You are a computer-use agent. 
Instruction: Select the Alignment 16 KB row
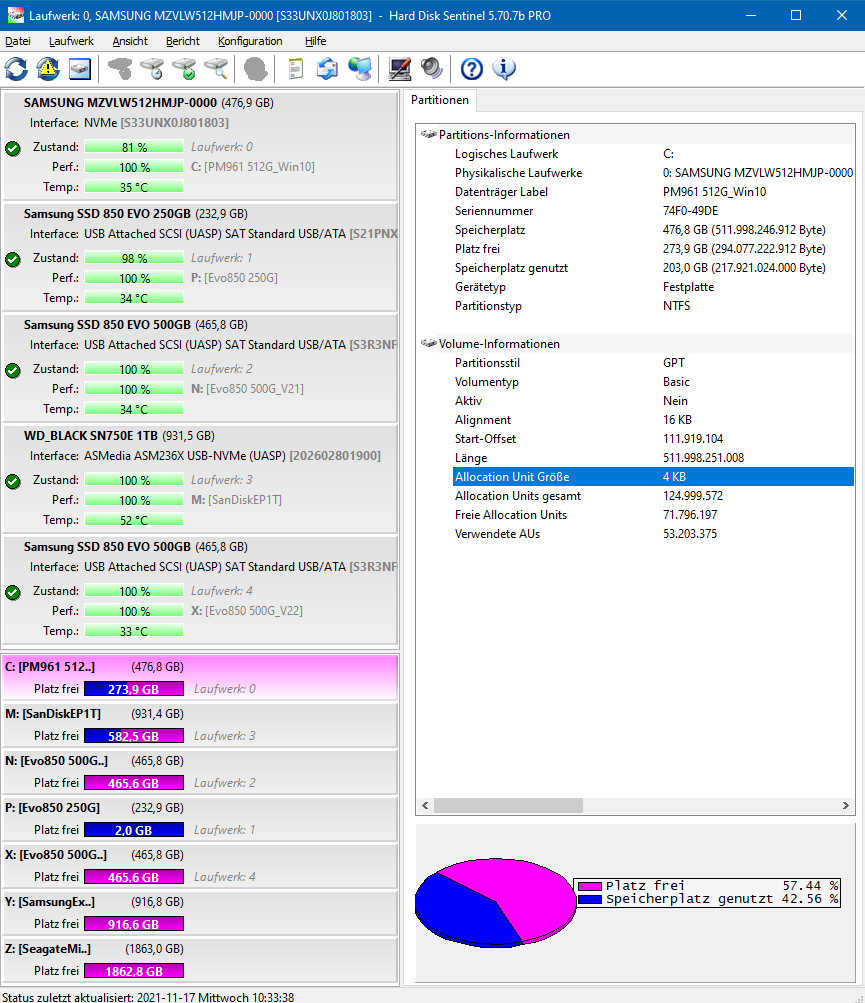[x=653, y=420]
